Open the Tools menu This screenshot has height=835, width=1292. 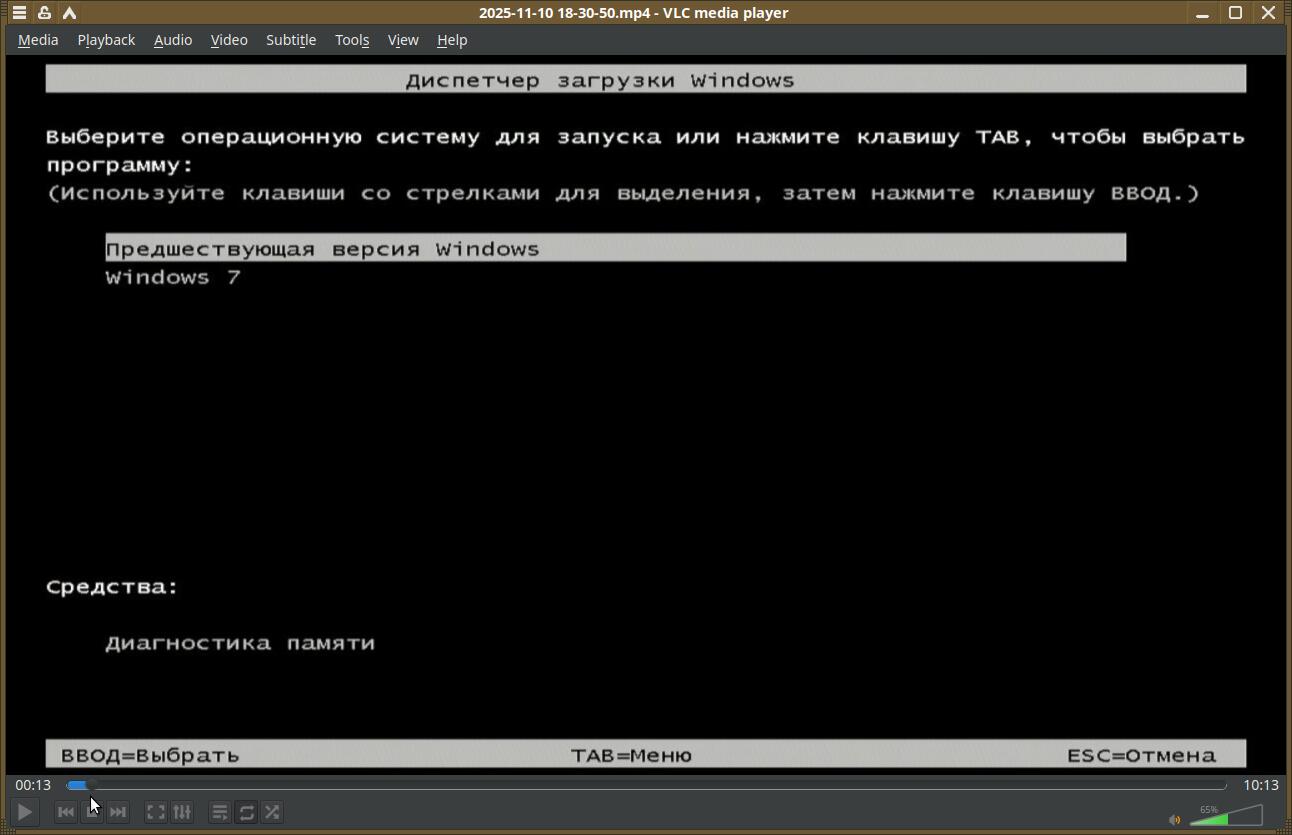tap(352, 40)
